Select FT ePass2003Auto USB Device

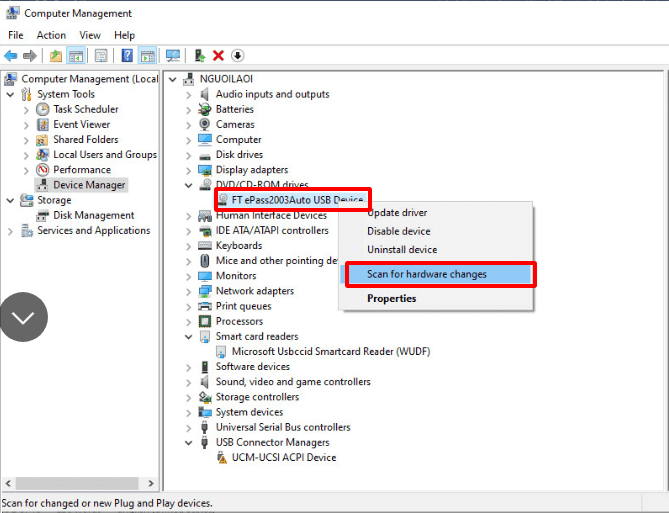tap(297, 200)
